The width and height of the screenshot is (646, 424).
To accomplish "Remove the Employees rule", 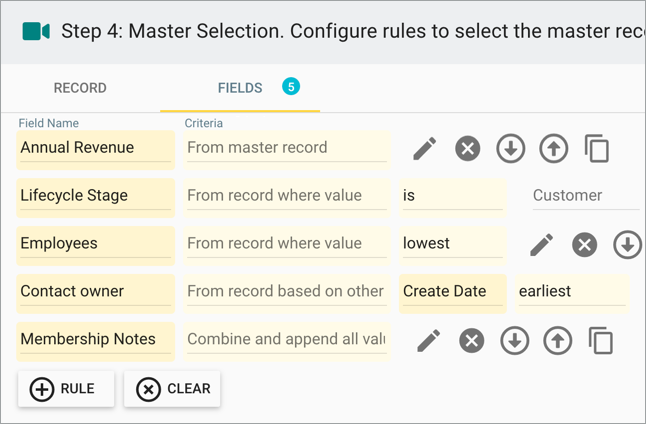I will (x=585, y=245).
